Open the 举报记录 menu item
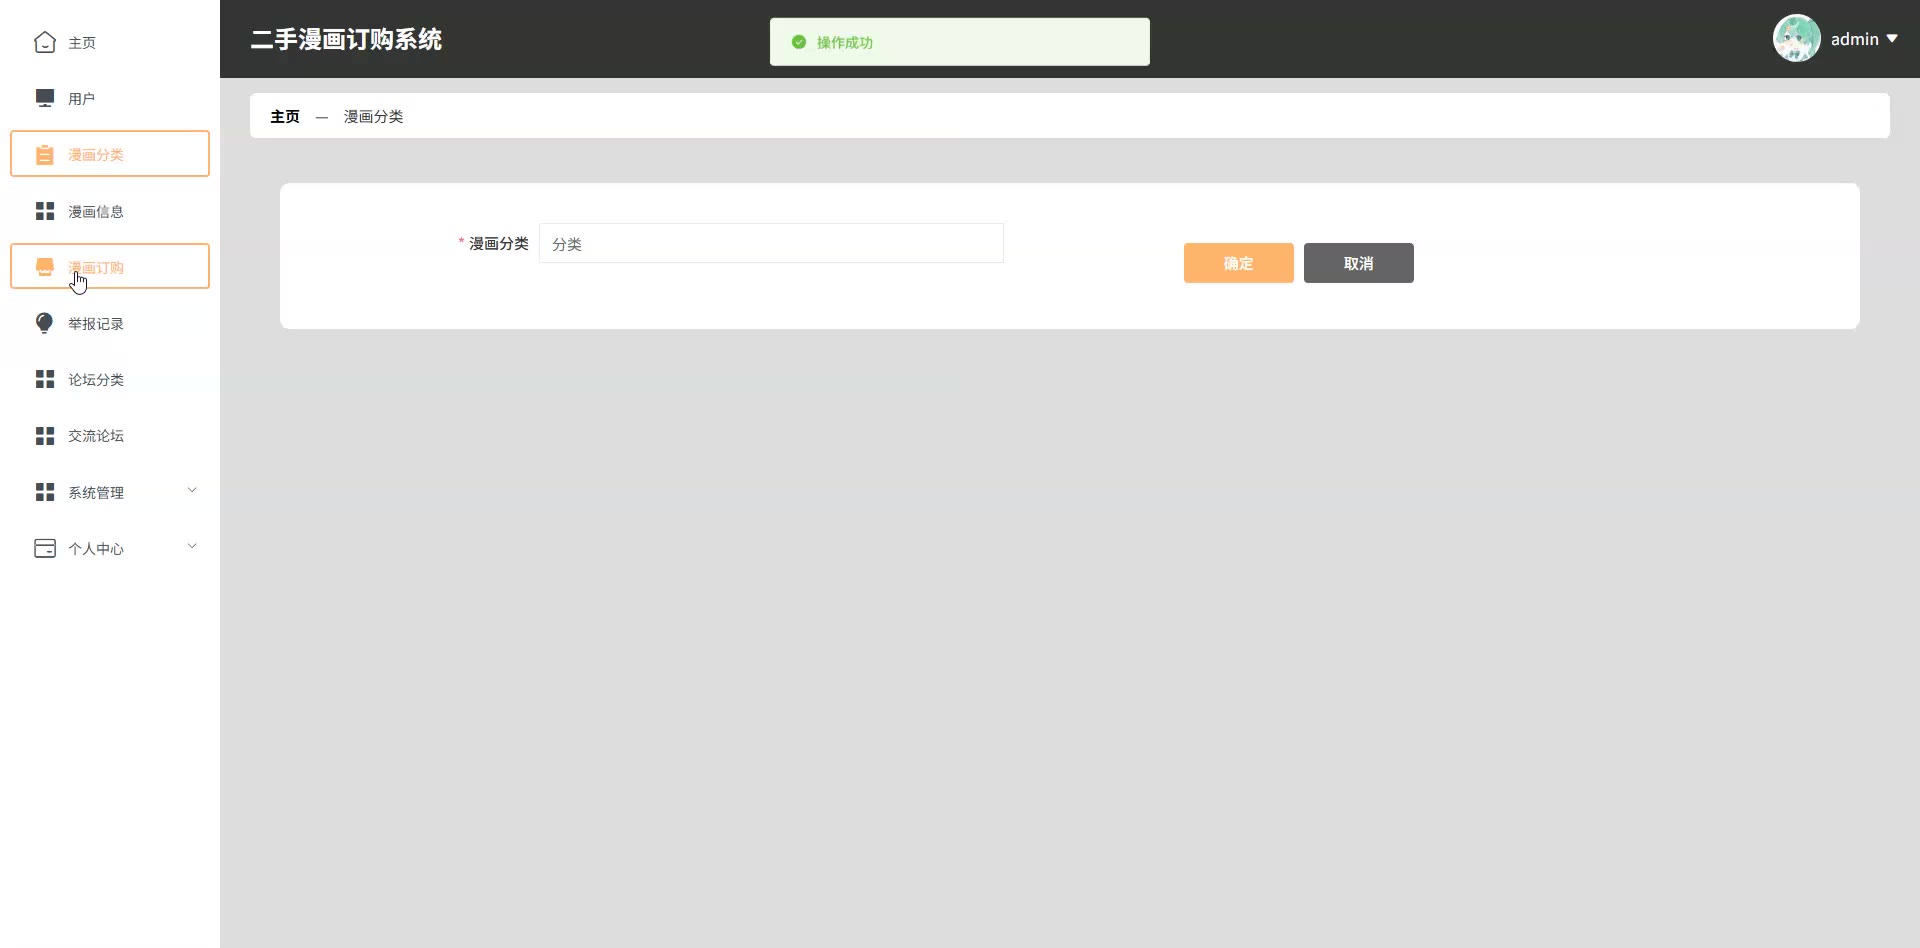This screenshot has width=1920, height=948. click(110, 323)
